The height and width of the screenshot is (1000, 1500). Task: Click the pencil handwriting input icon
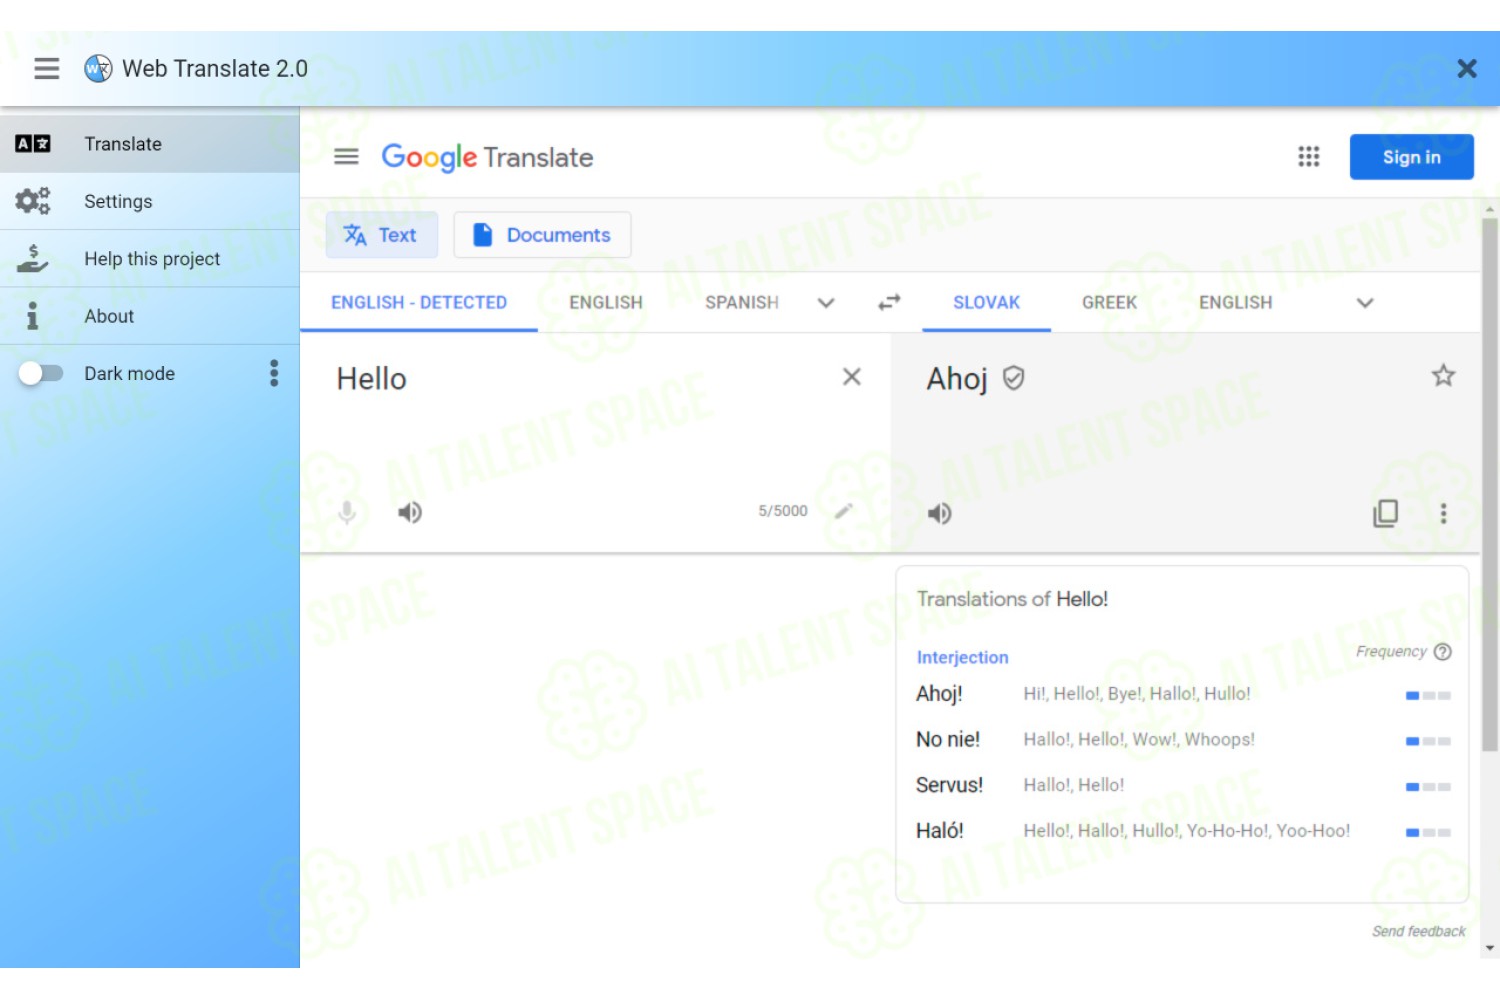coord(843,511)
